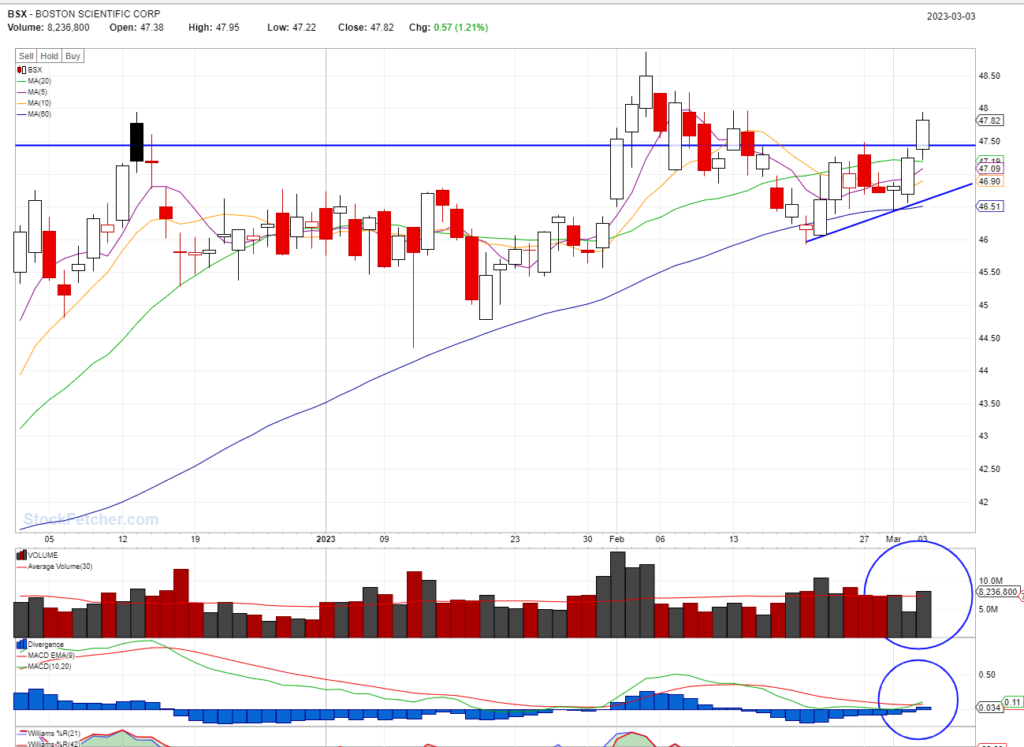The image size is (1024, 747).
Task: Click the Low: 47.22 header value
Action: click(291, 27)
